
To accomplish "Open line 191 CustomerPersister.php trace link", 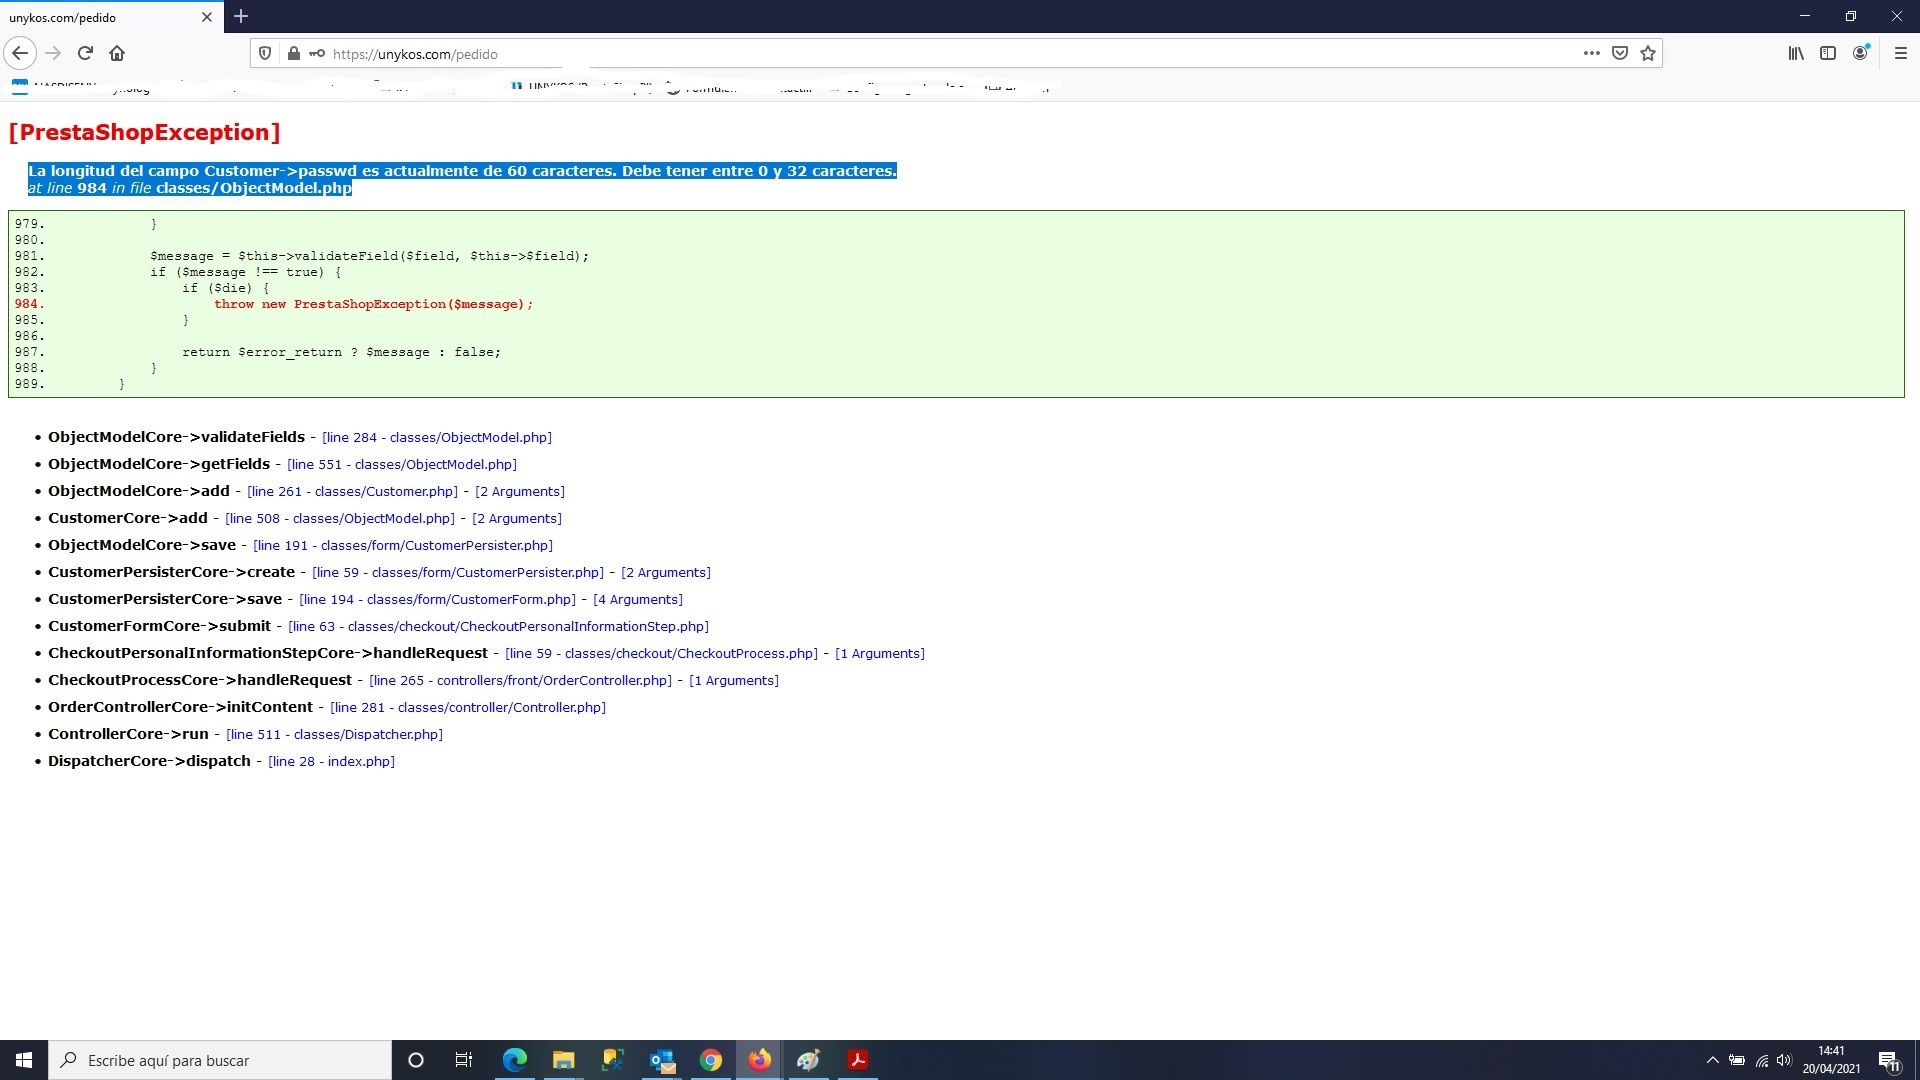I will point(403,545).
